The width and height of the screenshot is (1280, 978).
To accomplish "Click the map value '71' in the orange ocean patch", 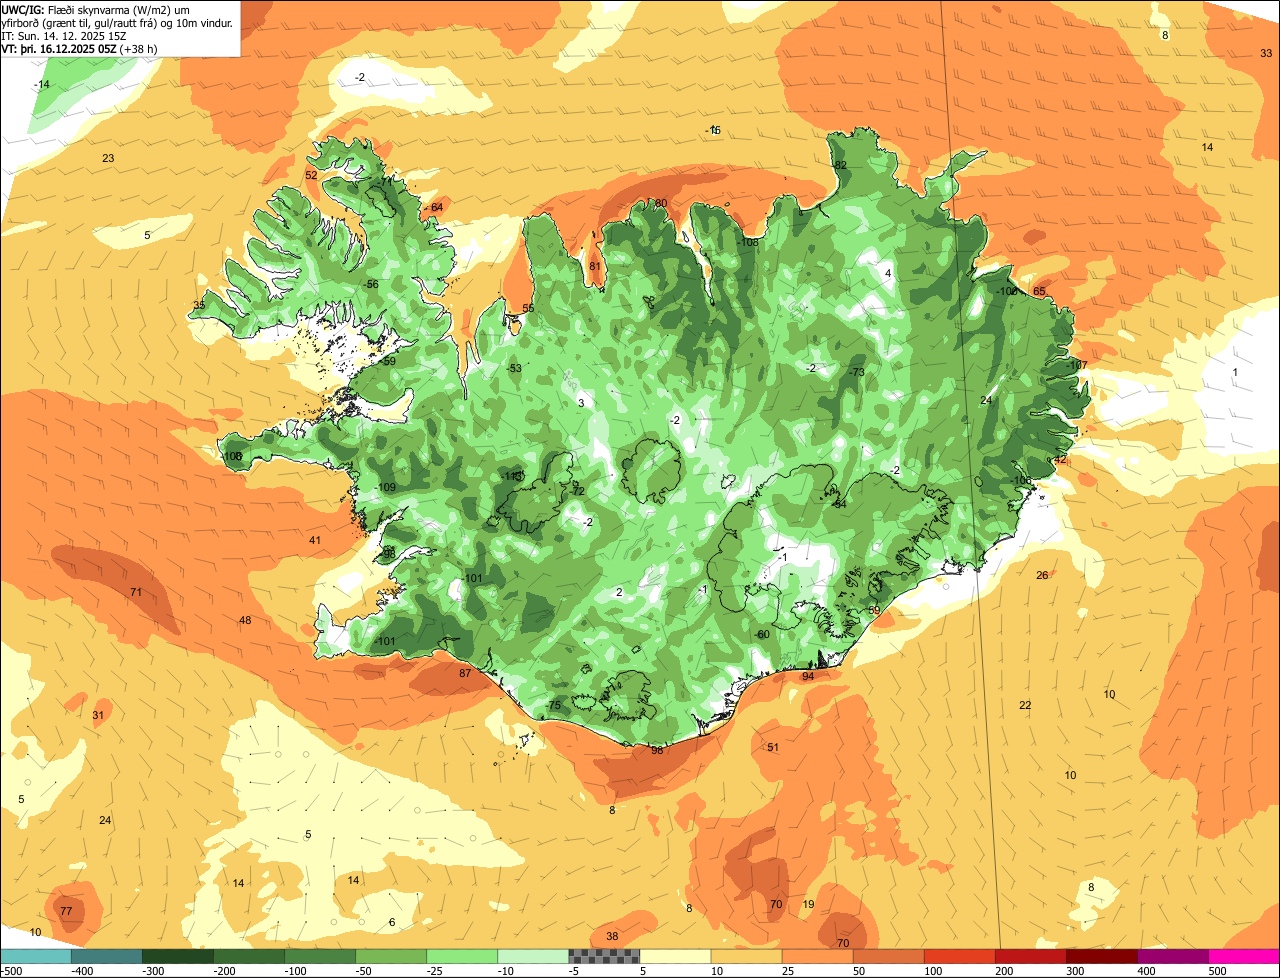I will 136,593.
